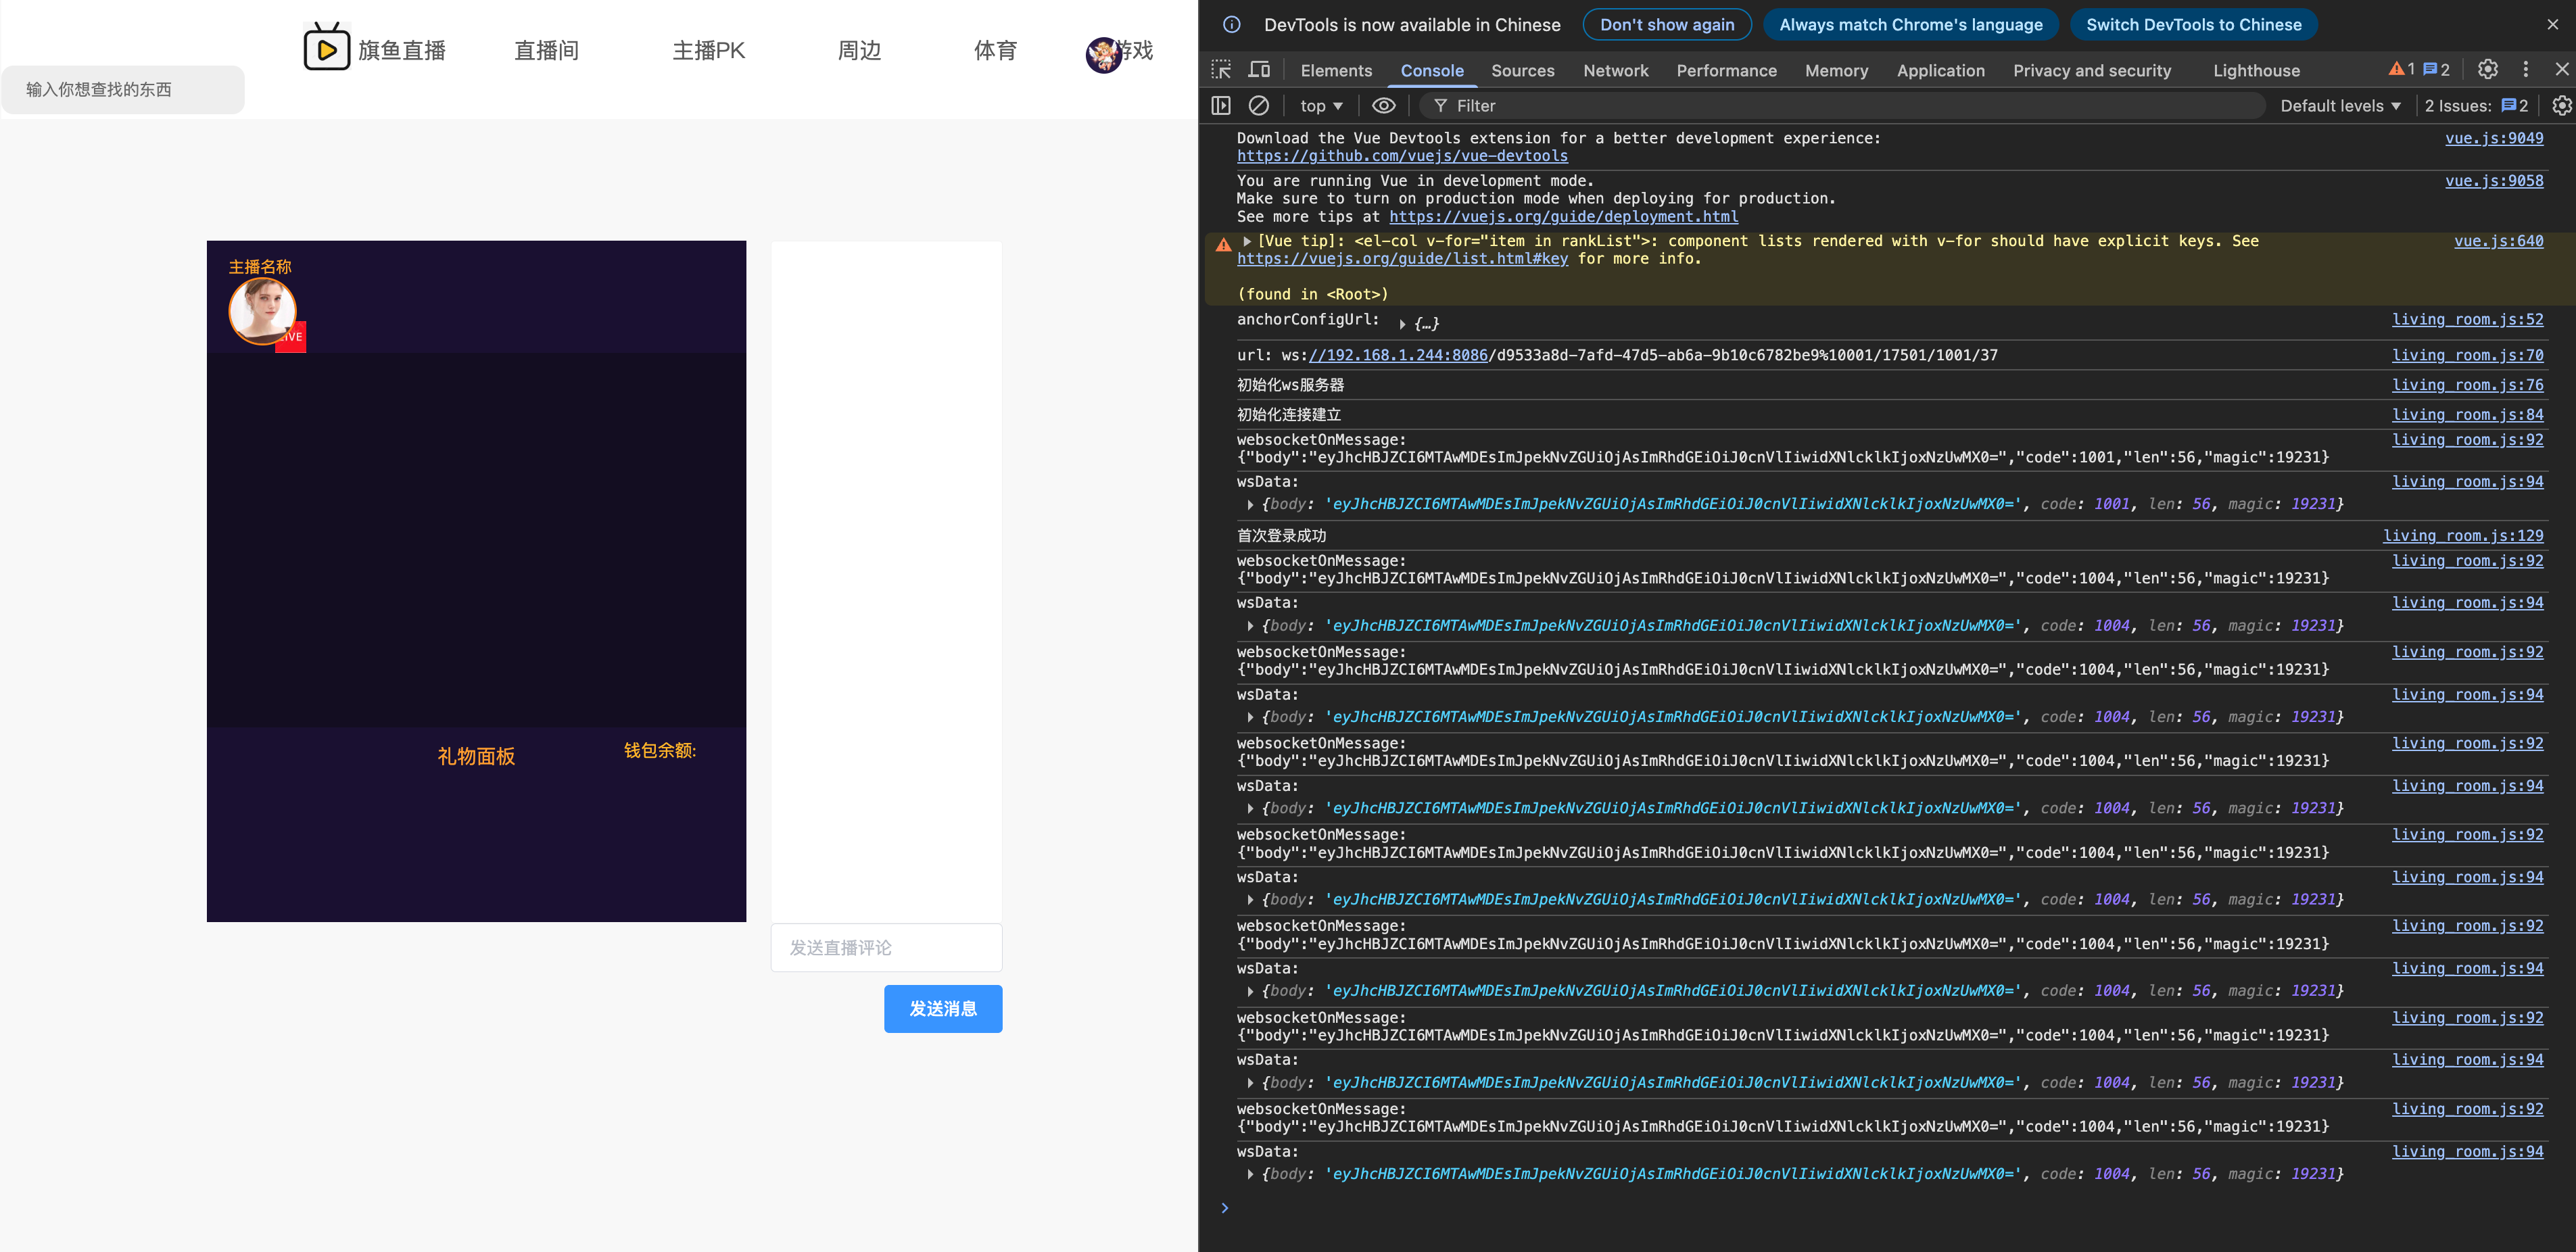Click the DevTools three-dot menu icon
Viewport: 2576px width, 1252px height.
click(x=2525, y=69)
